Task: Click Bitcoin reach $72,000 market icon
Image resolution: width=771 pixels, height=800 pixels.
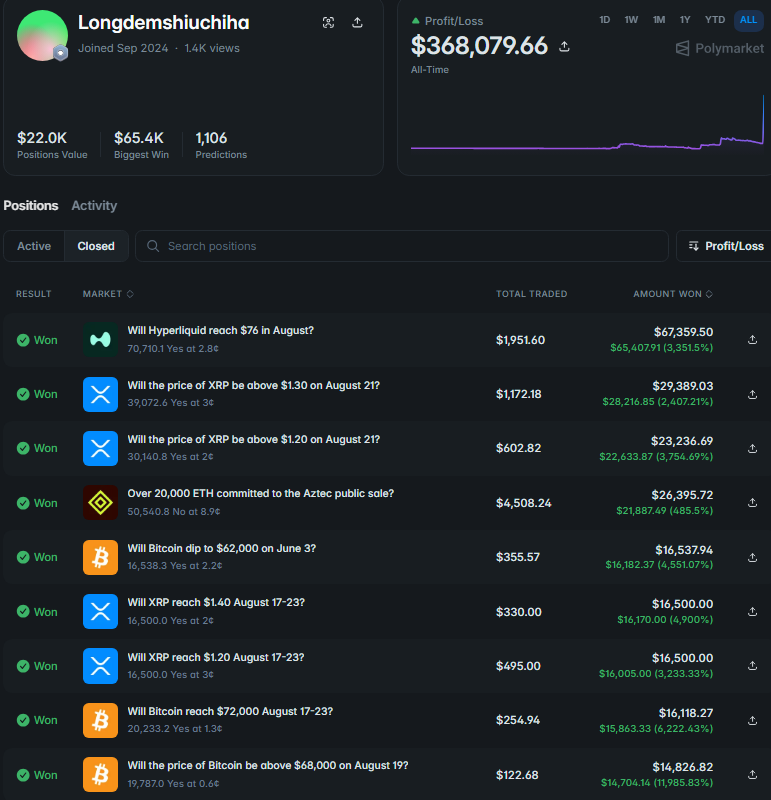Action: 101,720
